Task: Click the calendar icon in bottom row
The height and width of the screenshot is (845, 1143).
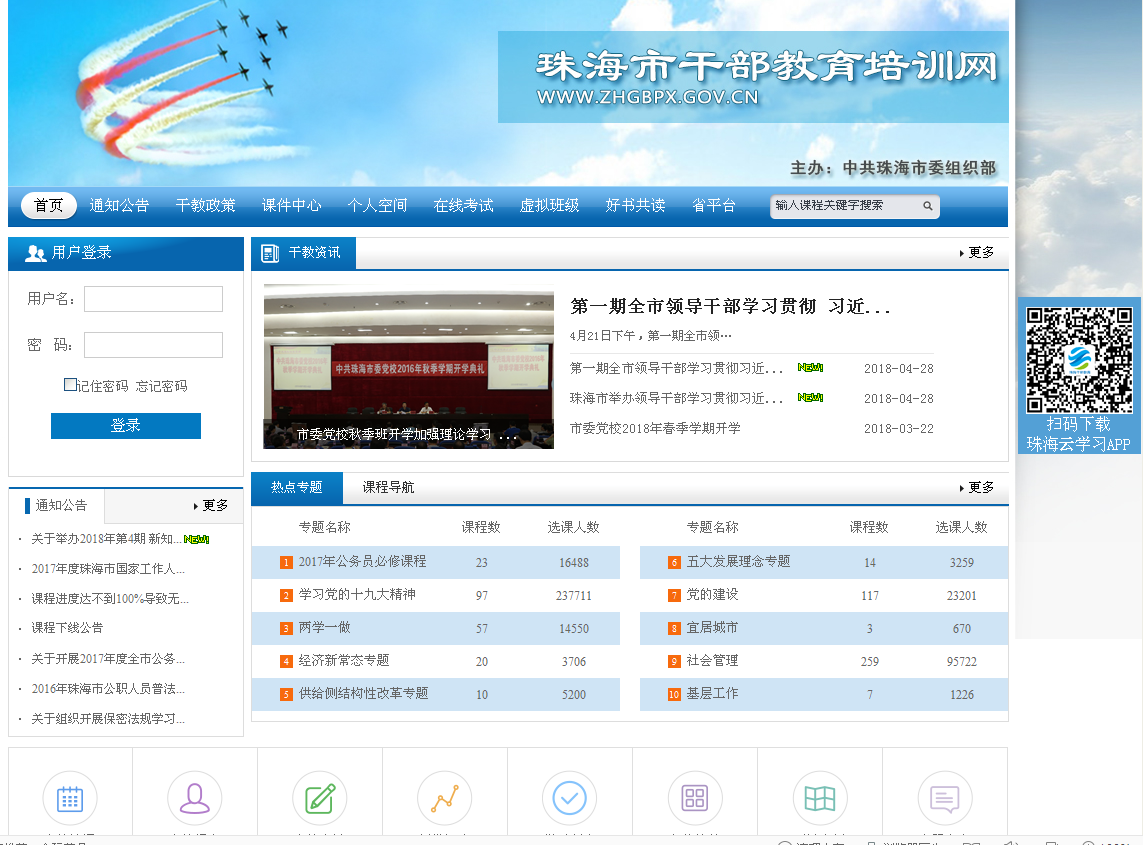Action: click(70, 798)
